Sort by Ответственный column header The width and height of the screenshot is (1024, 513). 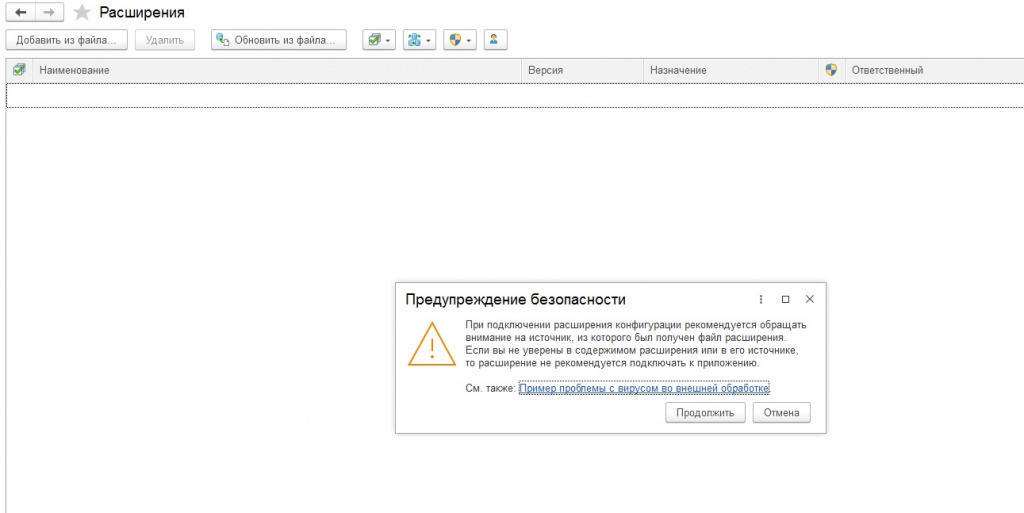pos(933,70)
